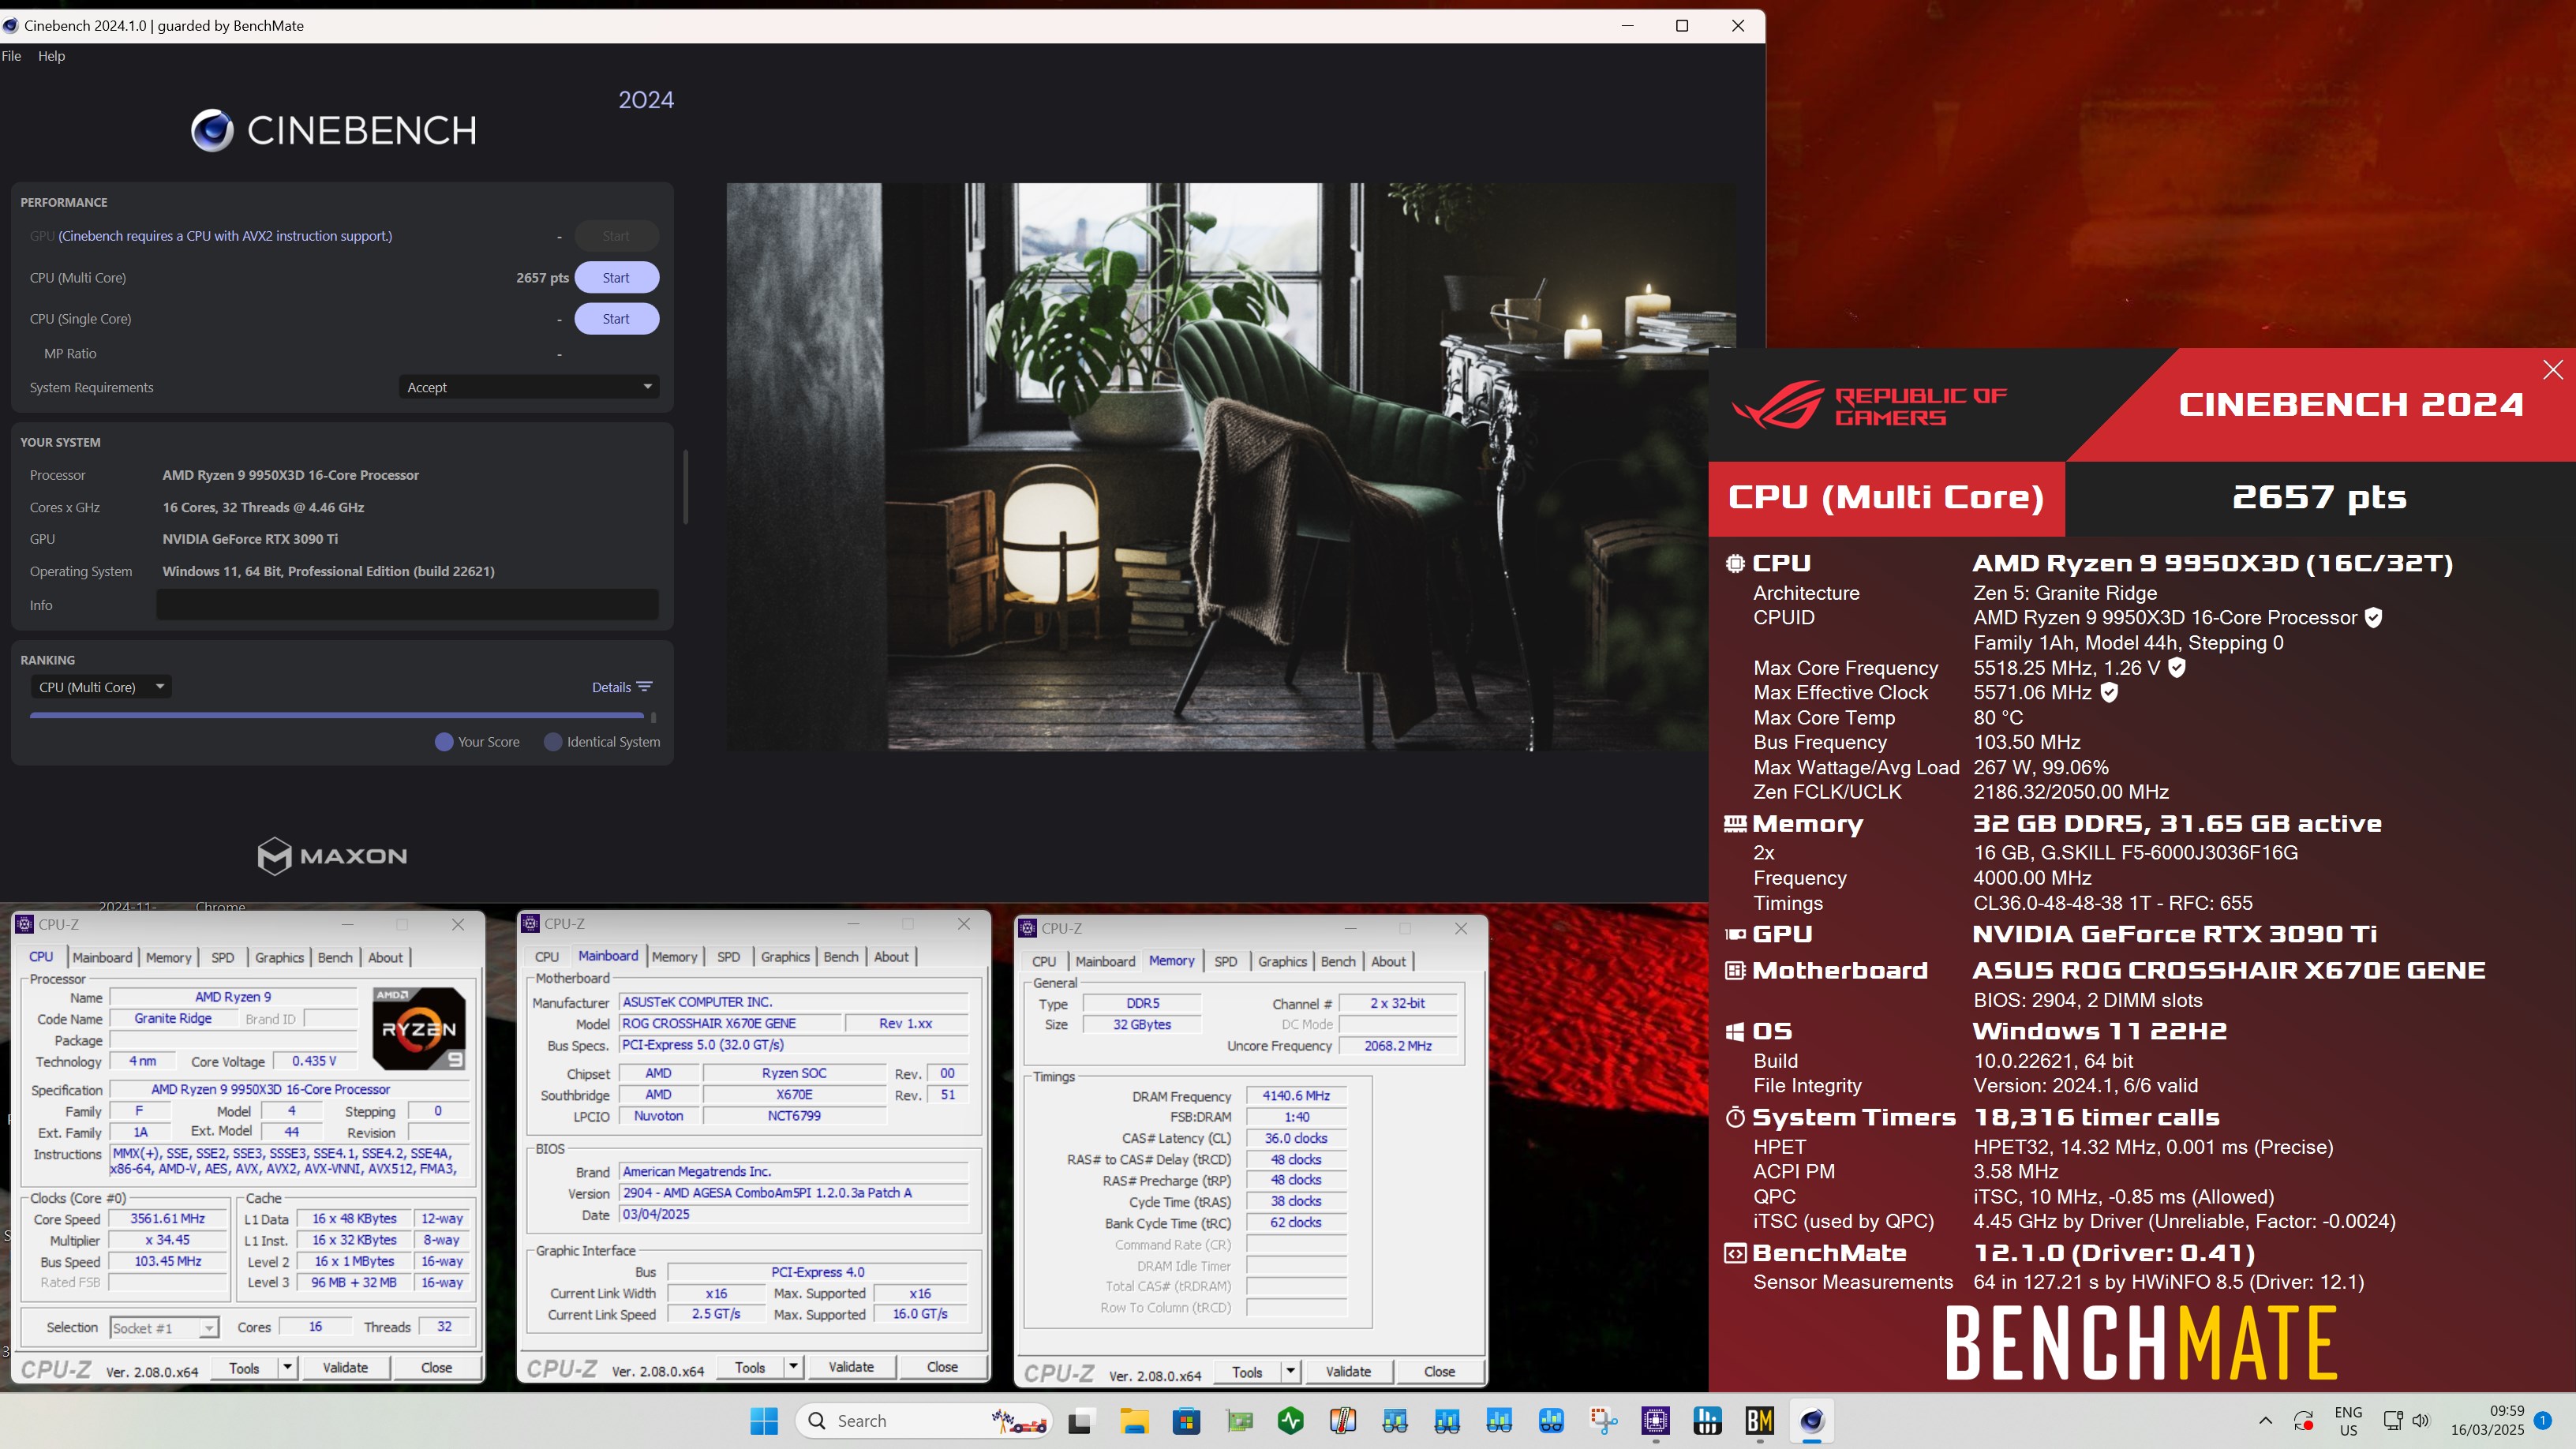Click the BenchMate section icon beside version 12.1.0
Image resolution: width=2576 pixels, height=1449 pixels.
coord(1735,1253)
